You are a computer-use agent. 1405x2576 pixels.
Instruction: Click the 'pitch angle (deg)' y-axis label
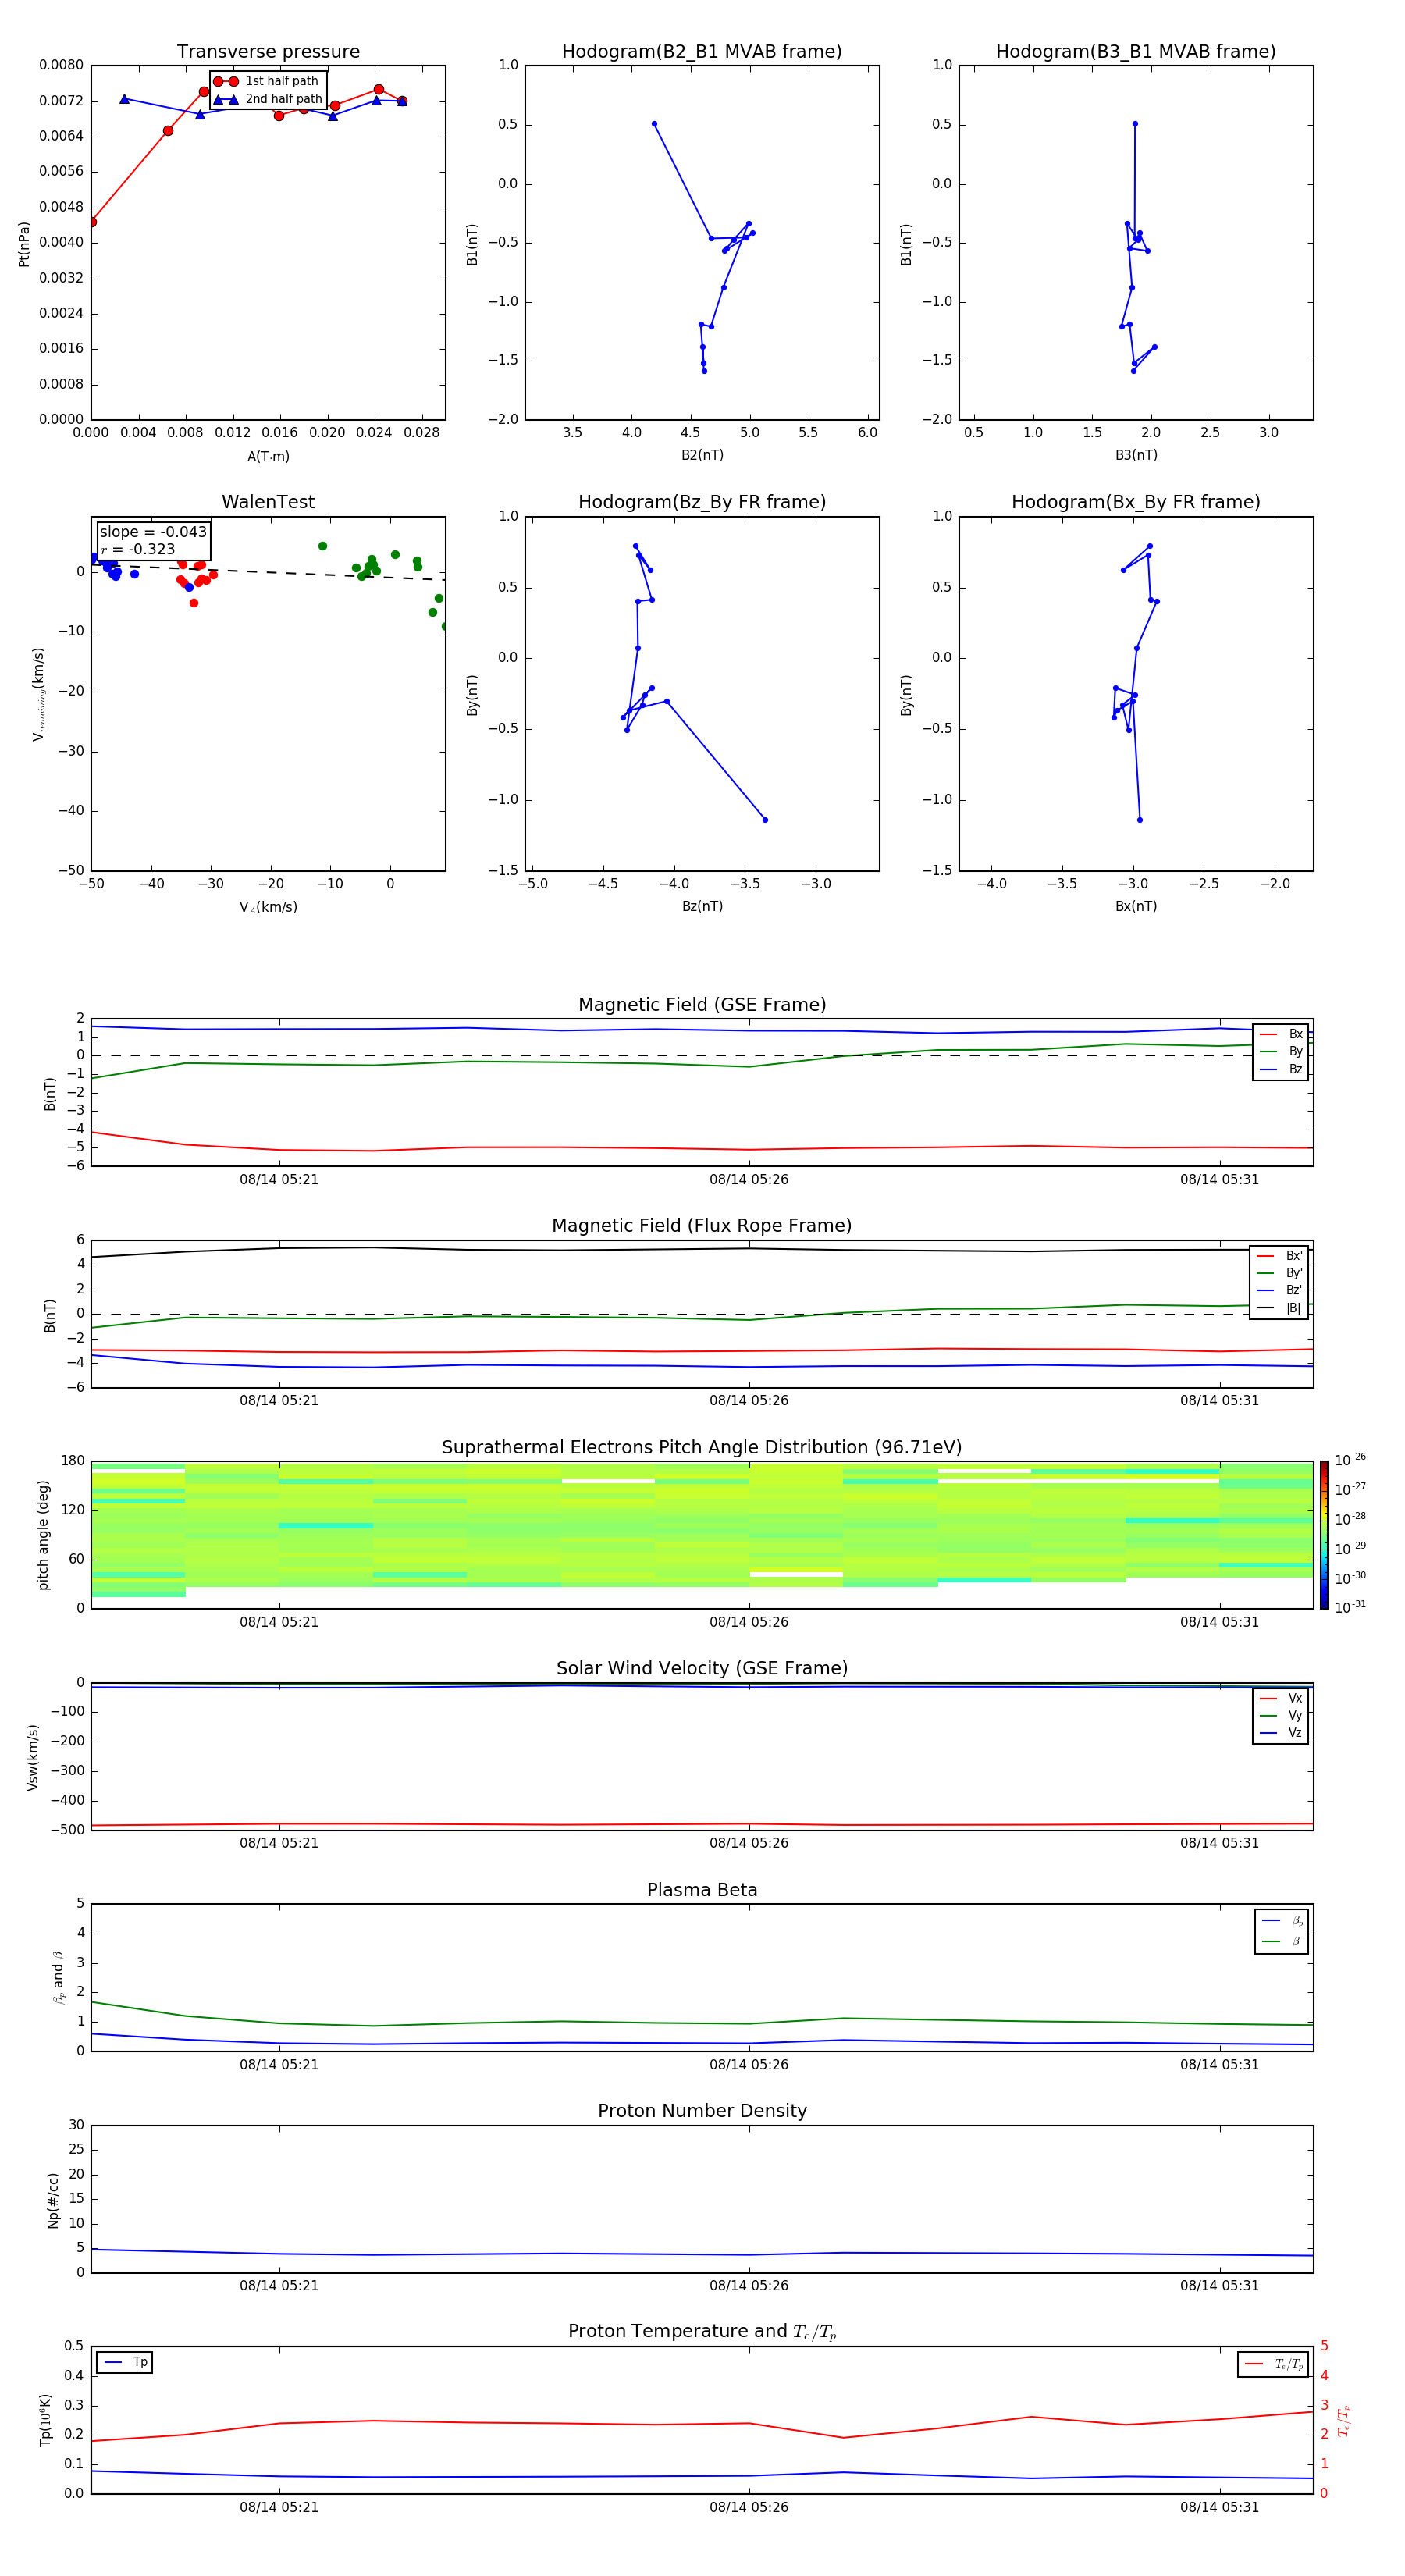[x=43, y=1534]
